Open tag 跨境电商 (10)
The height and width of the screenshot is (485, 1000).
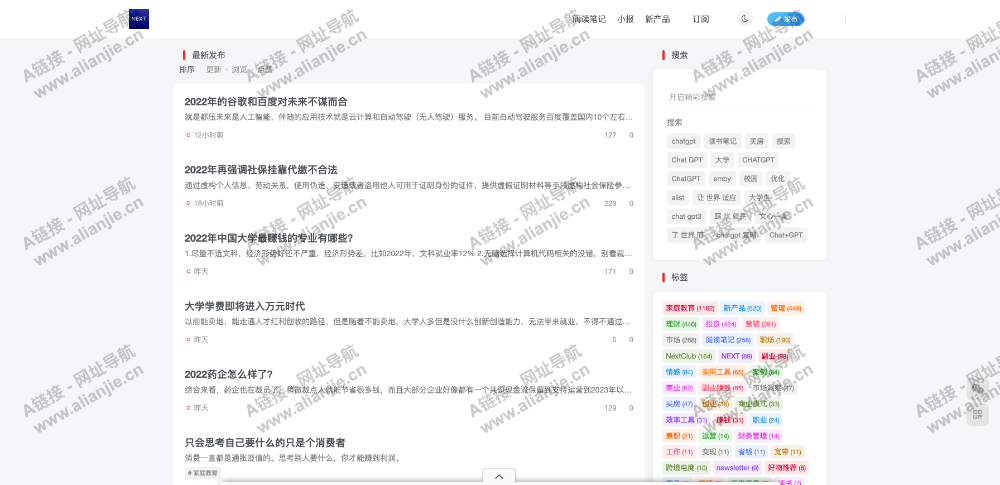click(x=686, y=468)
